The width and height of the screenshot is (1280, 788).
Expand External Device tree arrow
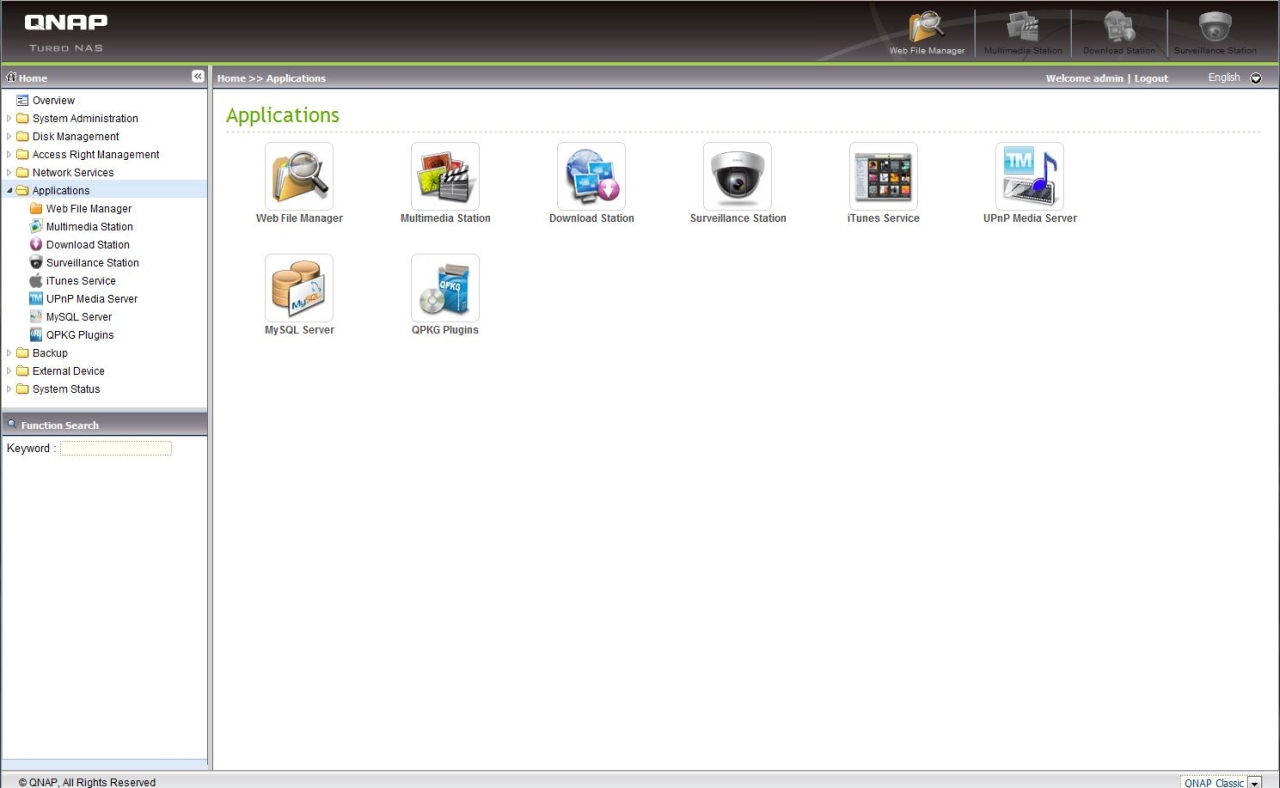tap(9, 371)
